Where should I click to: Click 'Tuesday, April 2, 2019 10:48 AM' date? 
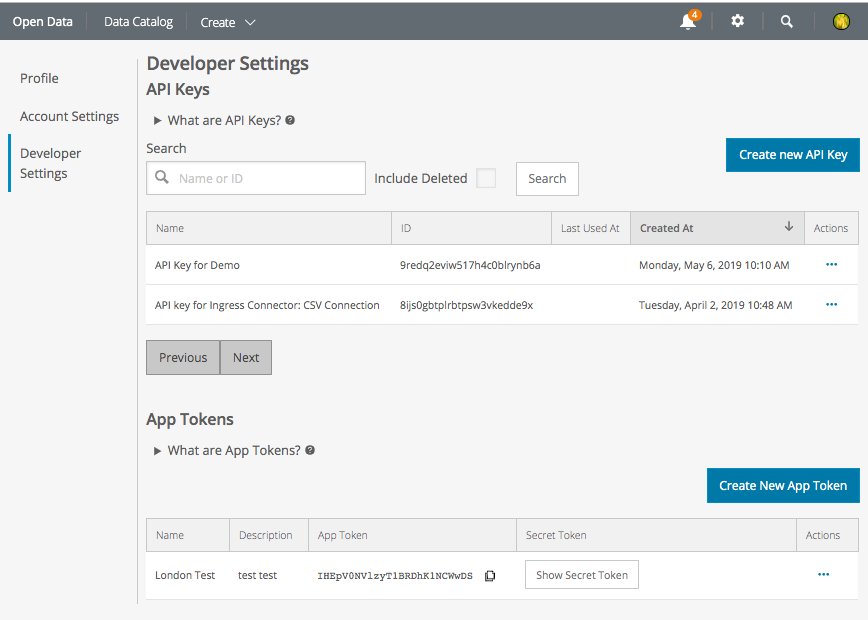[715, 305]
